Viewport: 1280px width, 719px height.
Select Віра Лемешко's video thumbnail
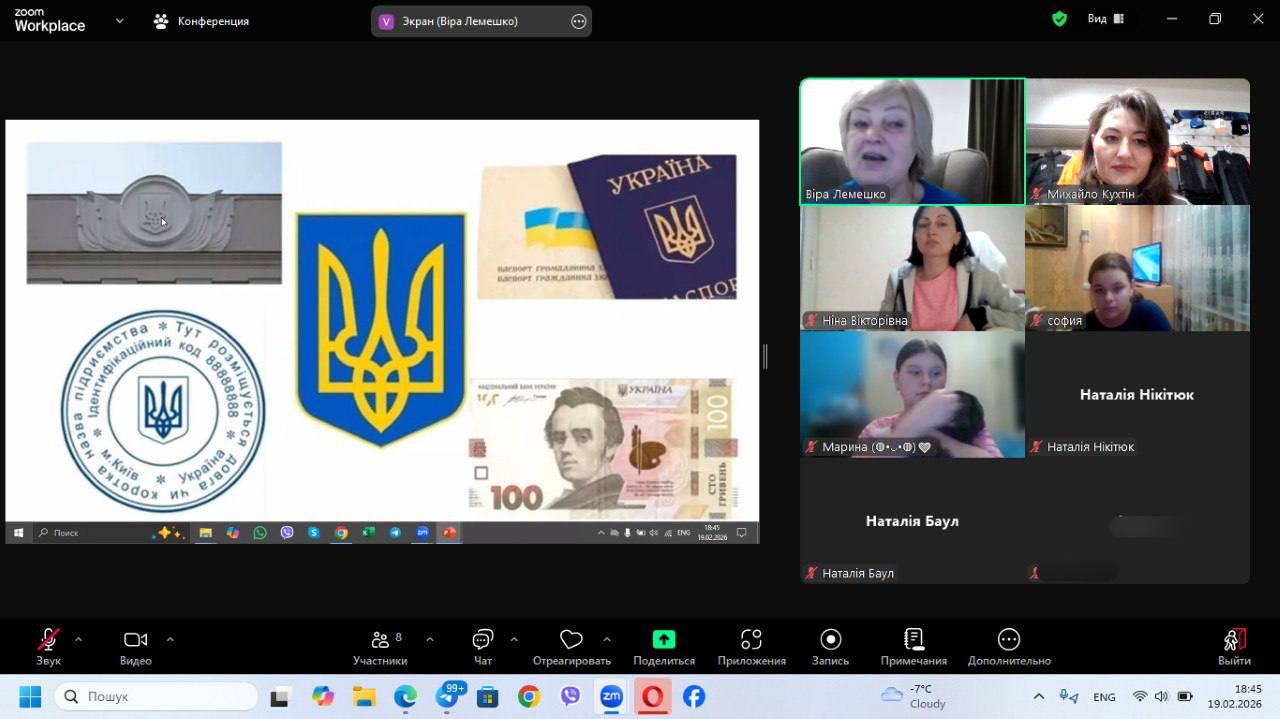[912, 141]
